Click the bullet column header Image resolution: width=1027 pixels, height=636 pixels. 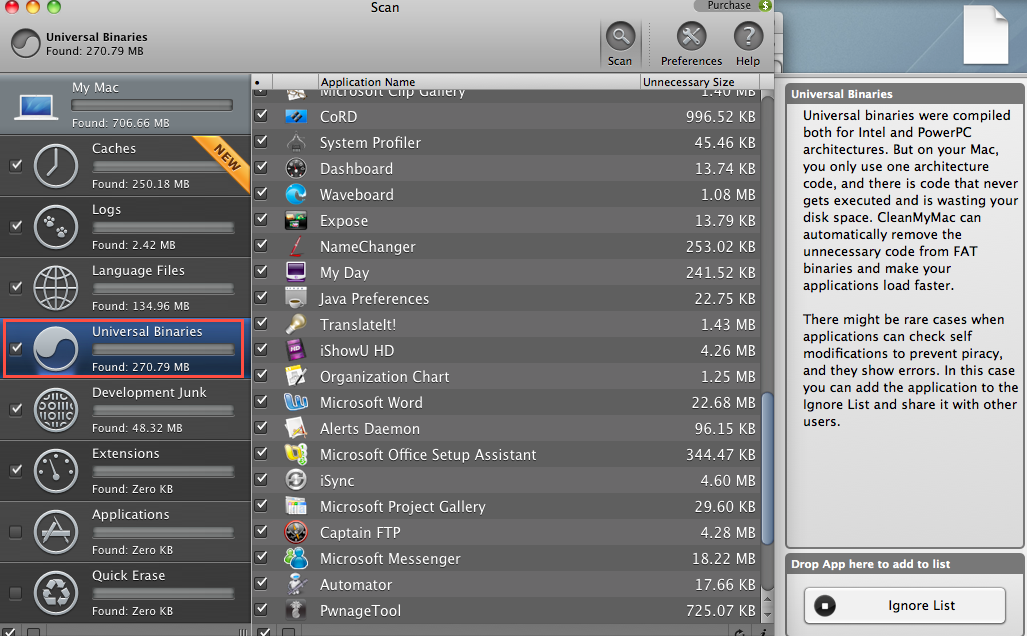tap(261, 82)
